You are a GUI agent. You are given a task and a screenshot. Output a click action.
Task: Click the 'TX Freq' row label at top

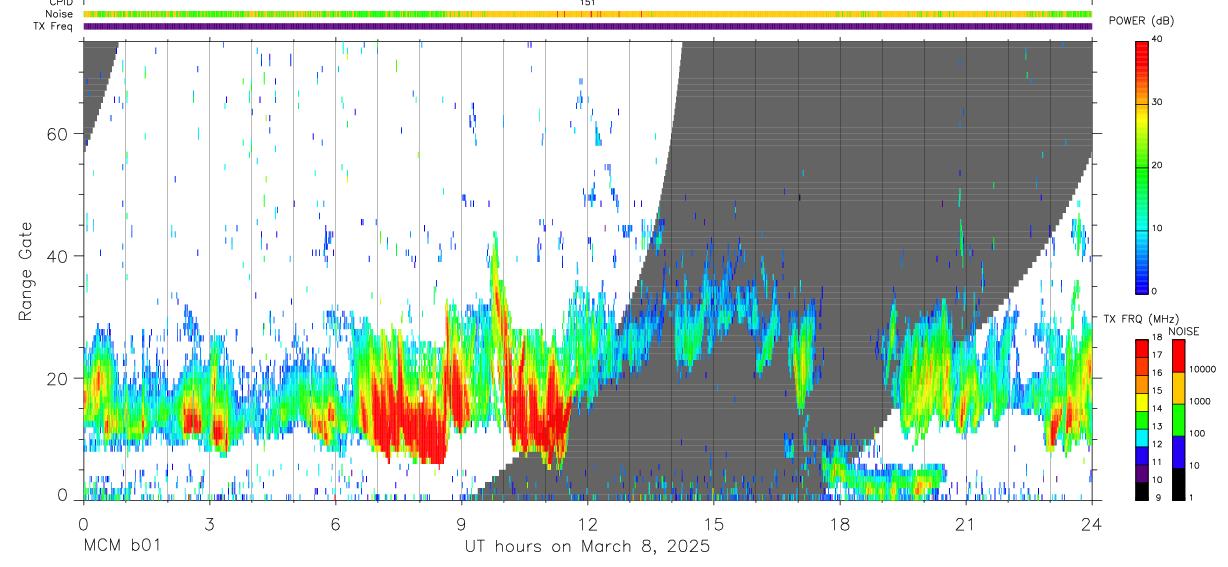[x=55, y=26]
